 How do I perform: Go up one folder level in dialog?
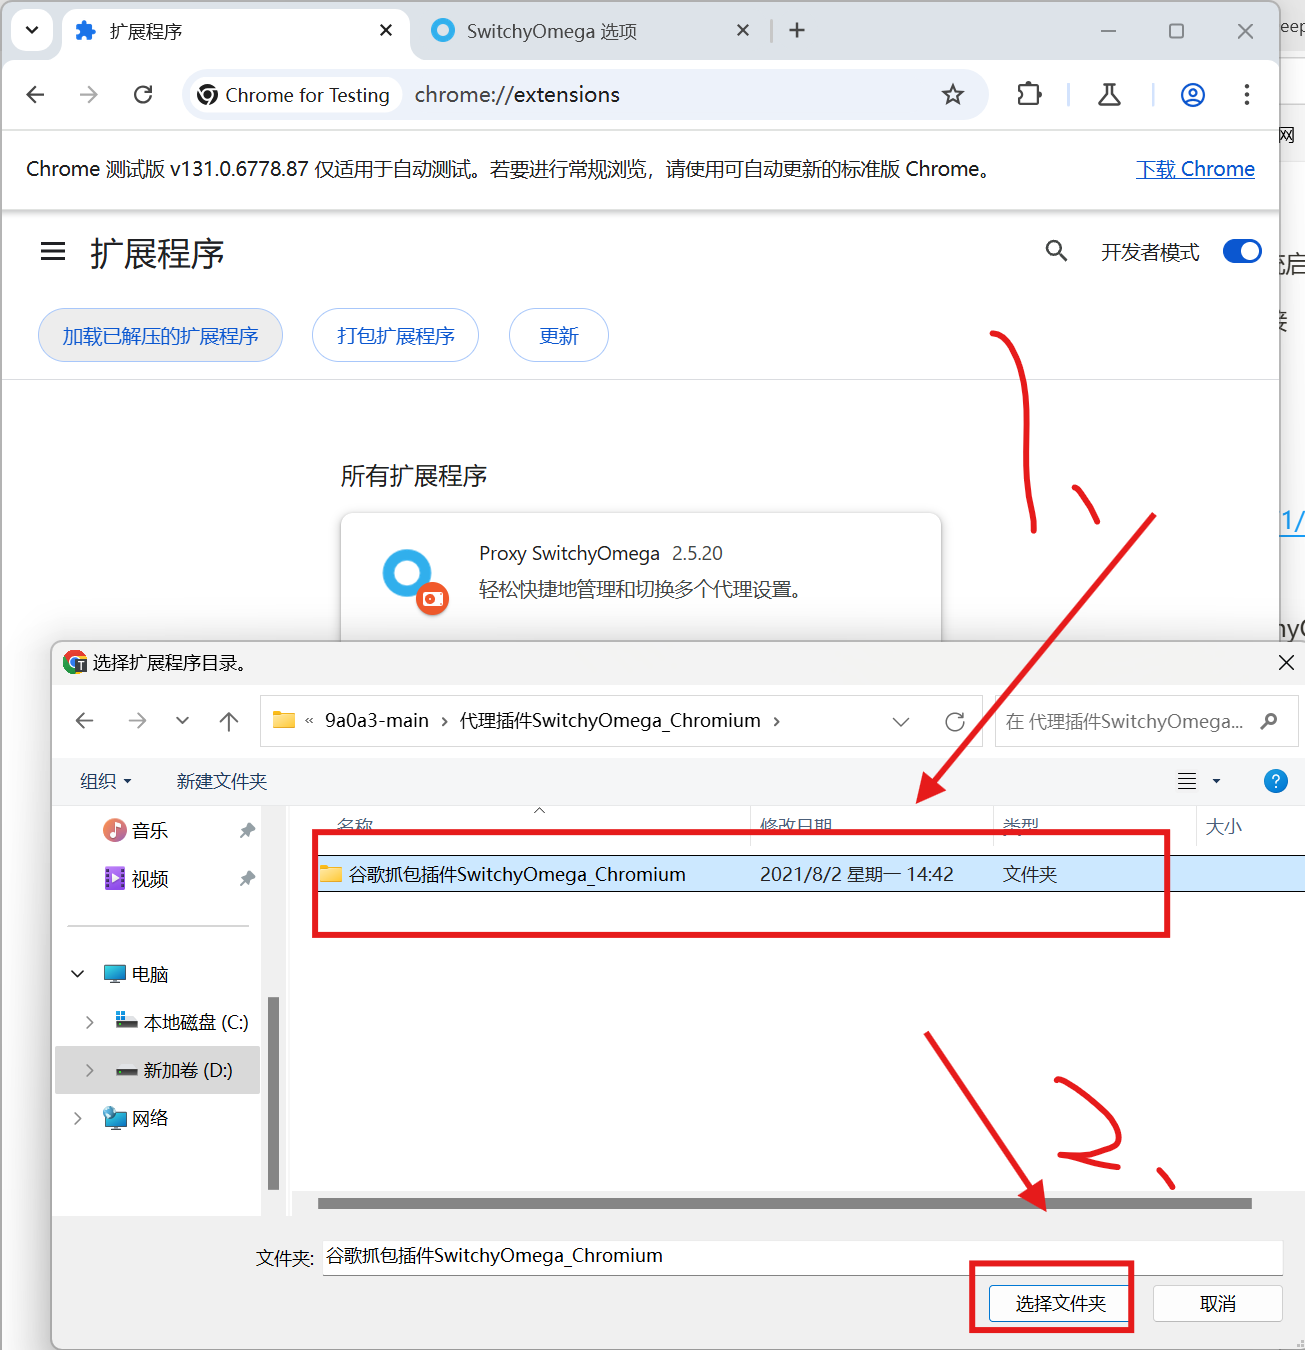point(229,721)
